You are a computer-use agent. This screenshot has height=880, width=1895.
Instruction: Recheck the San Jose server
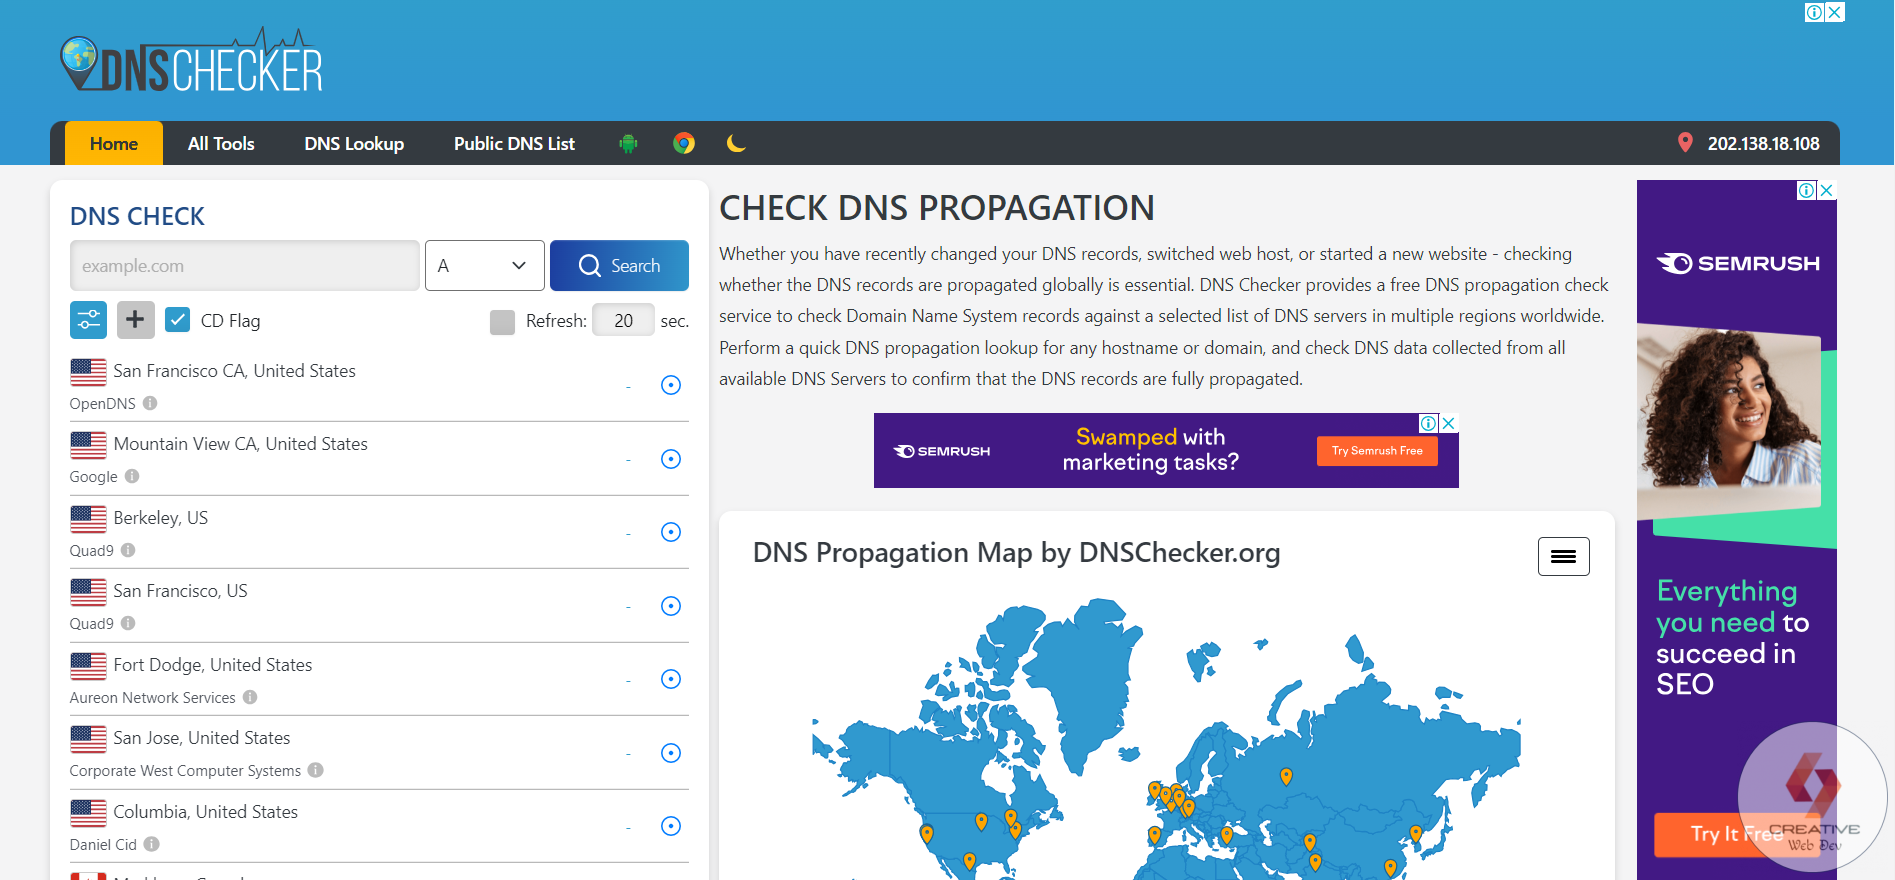[x=671, y=753]
